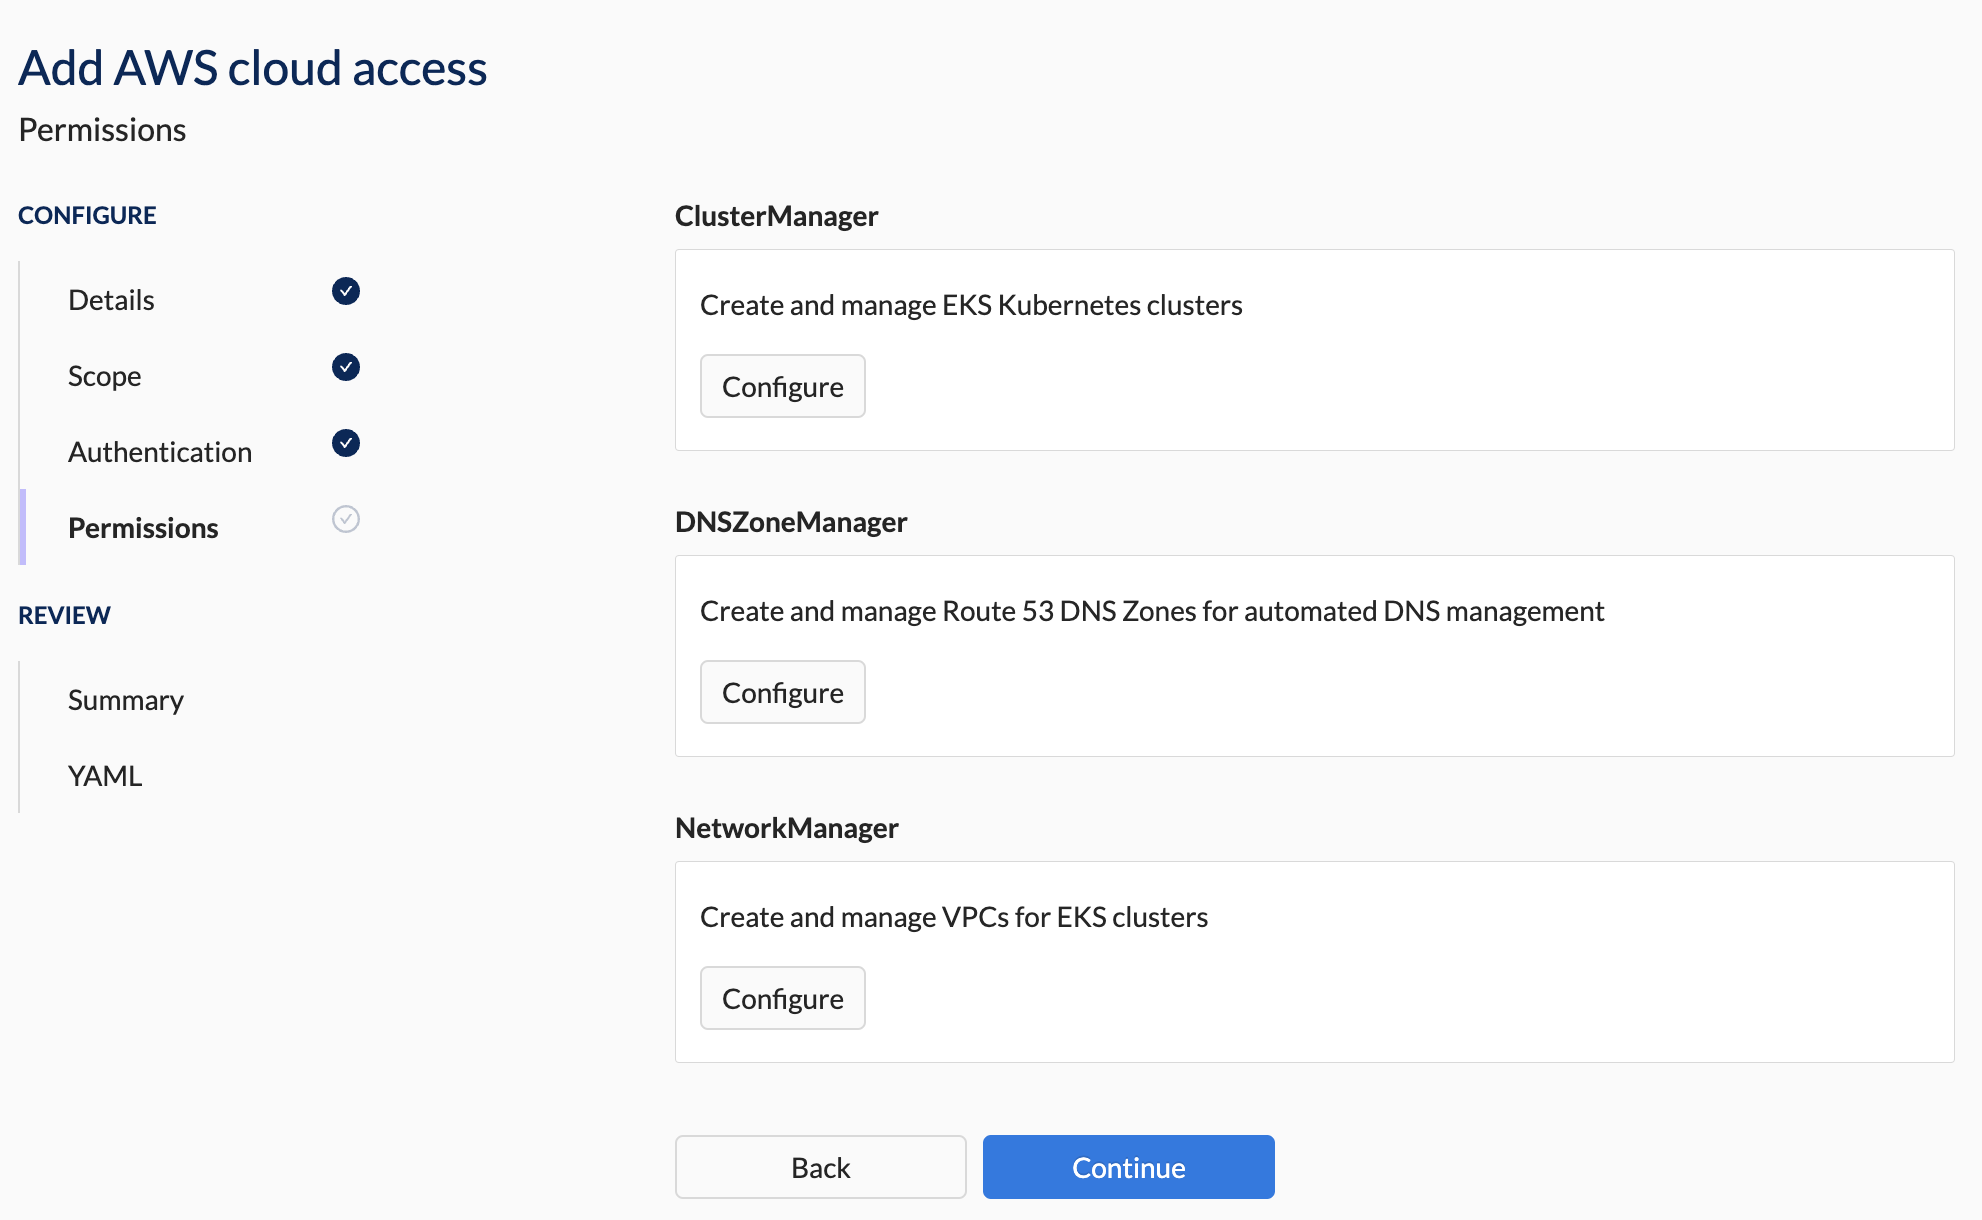The width and height of the screenshot is (1982, 1220).
Task: Click Continue to proceed past Permissions
Action: tap(1127, 1168)
